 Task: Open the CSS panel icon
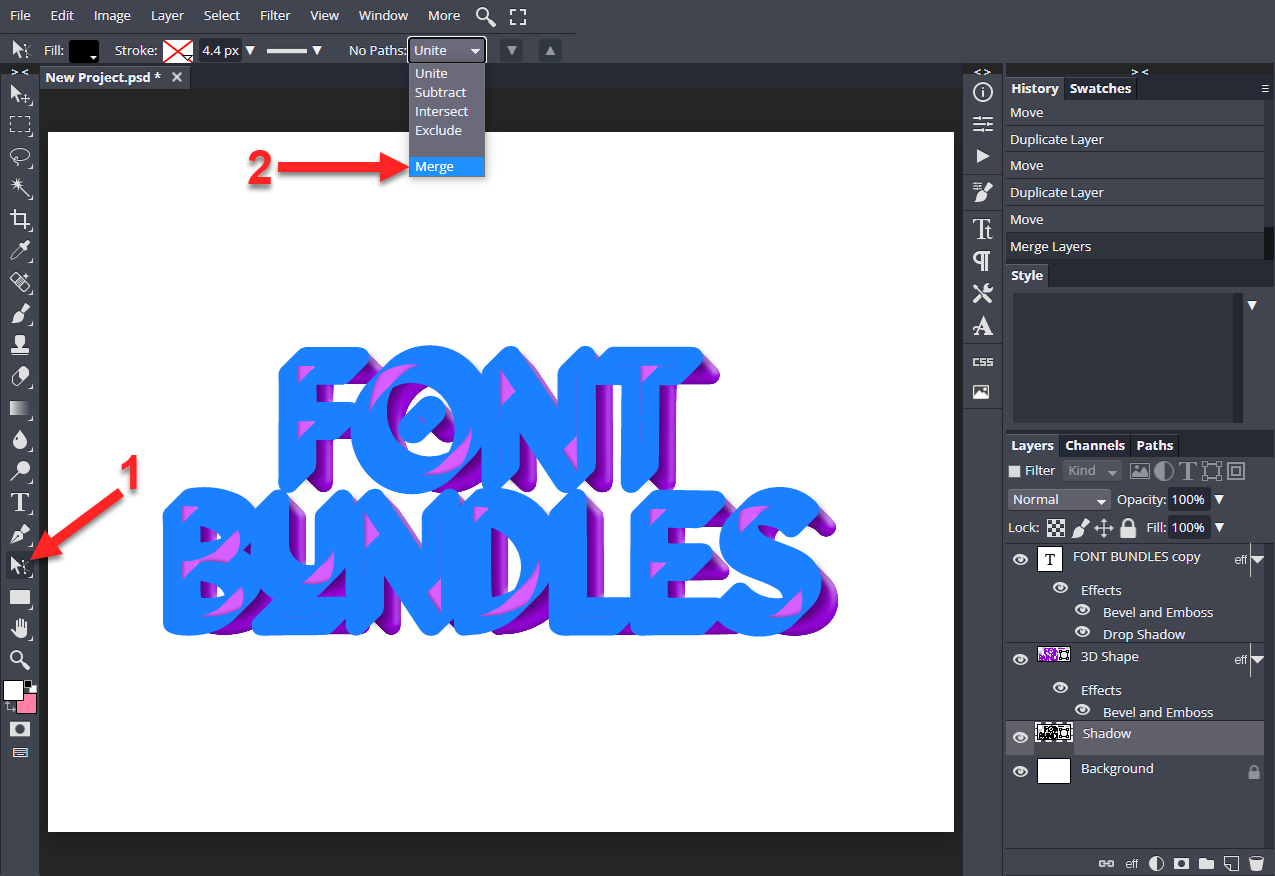click(x=983, y=362)
